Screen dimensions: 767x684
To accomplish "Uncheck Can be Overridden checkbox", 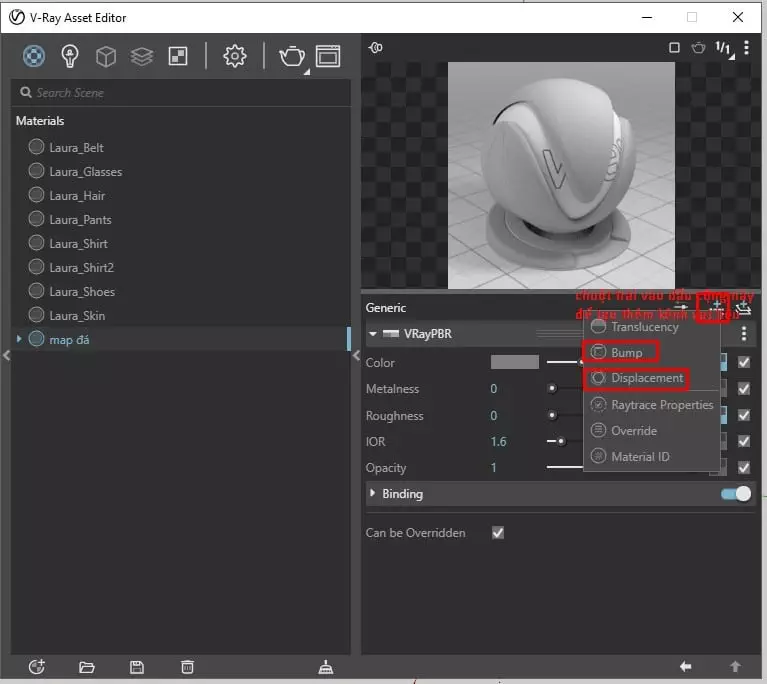I will [x=498, y=532].
